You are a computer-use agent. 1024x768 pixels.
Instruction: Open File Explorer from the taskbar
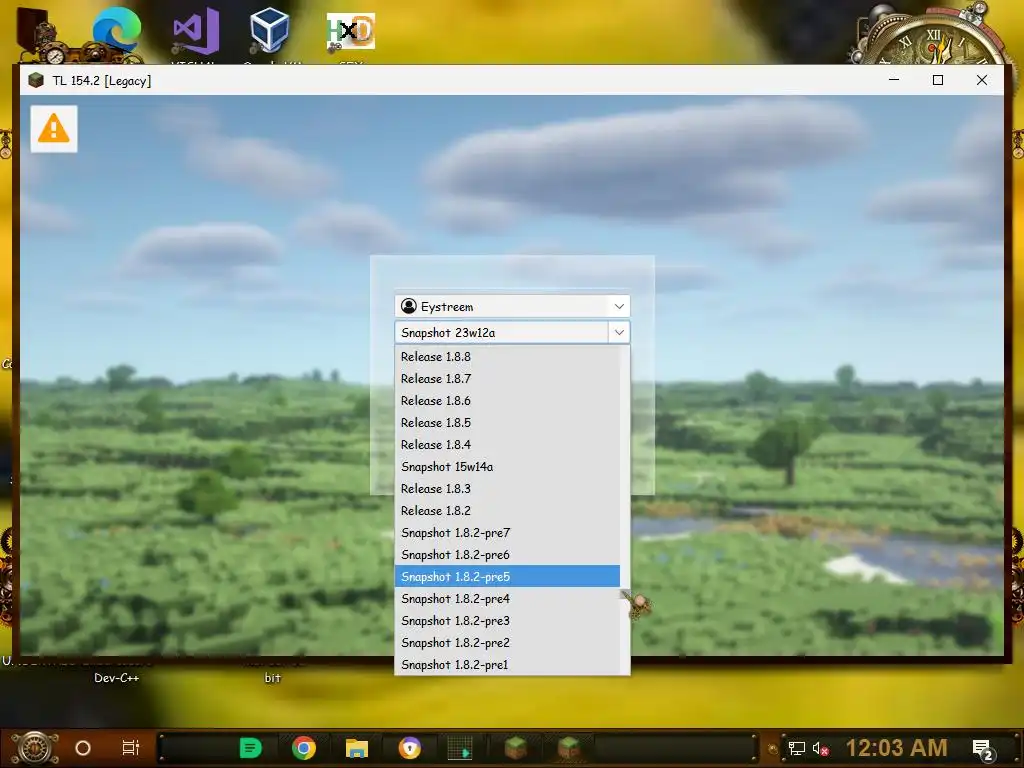pos(357,748)
